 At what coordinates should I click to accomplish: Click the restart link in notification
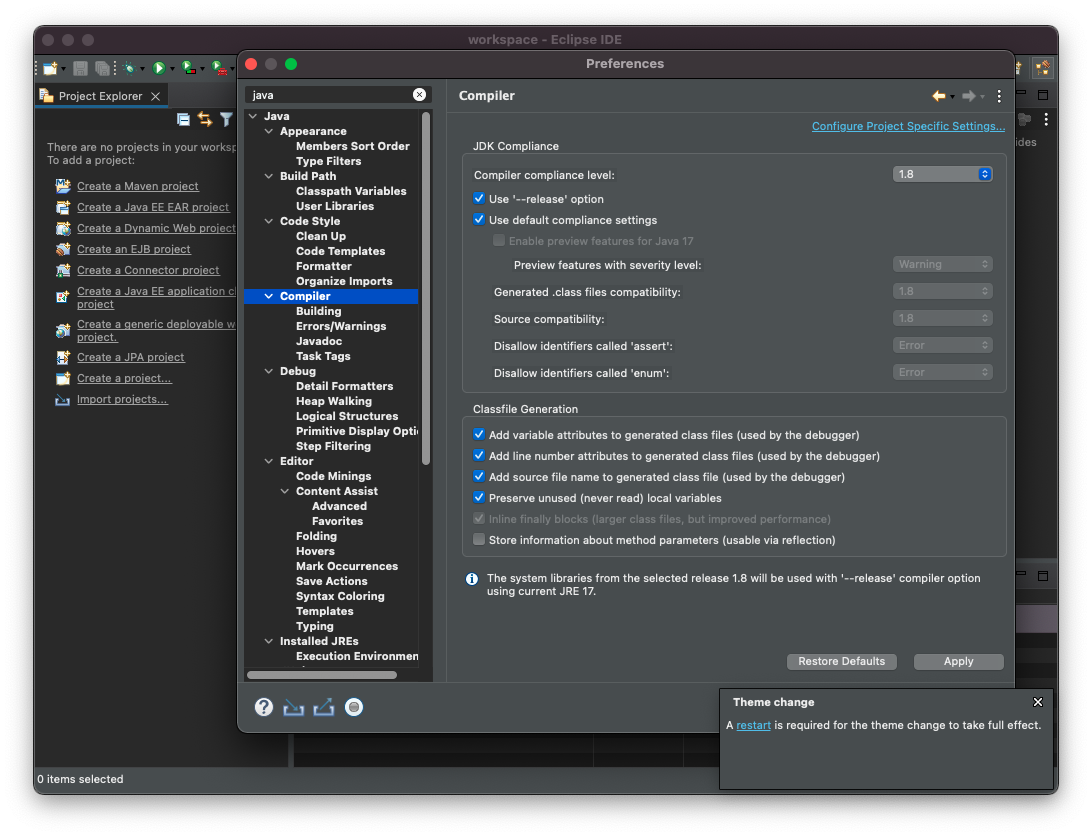pos(754,725)
